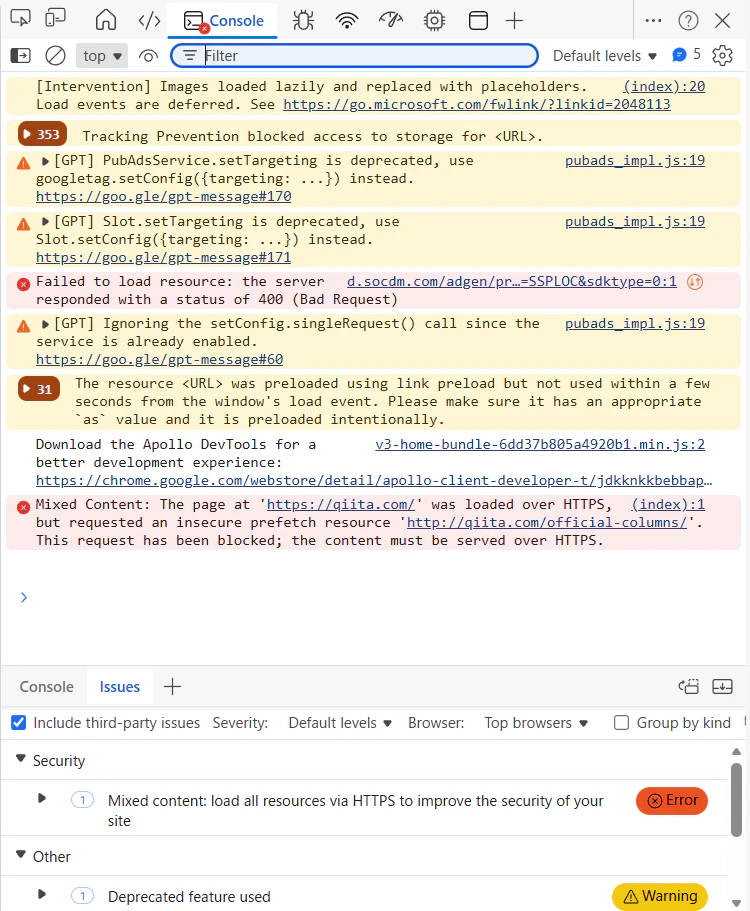
Task: Collapse the Security issues section
Action: pyautogui.click(x=21, y=759)
